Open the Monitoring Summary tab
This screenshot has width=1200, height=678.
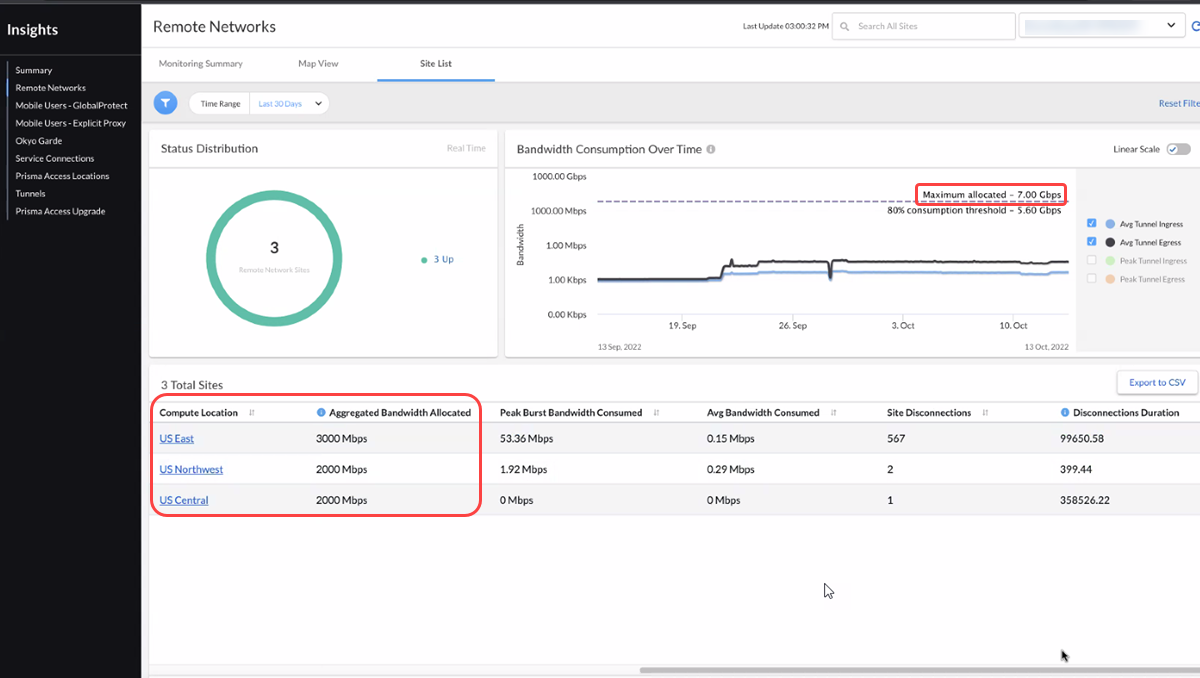[x=201, y=64]
